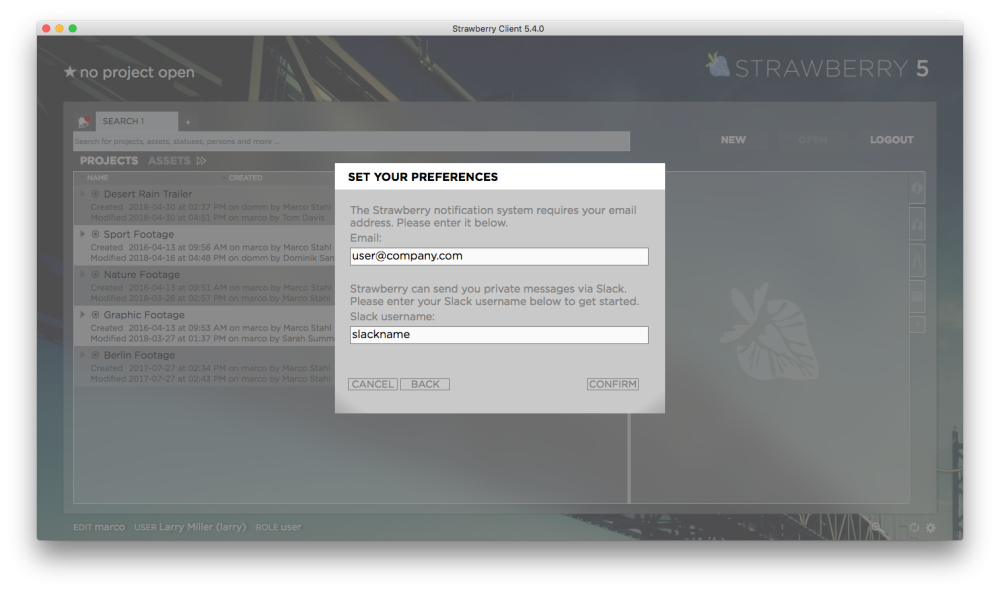The height and width of the screenshot is (593, 1000).
Task: Expand the Desert Rain Trailer project
Action: click(x=82, y=194)
